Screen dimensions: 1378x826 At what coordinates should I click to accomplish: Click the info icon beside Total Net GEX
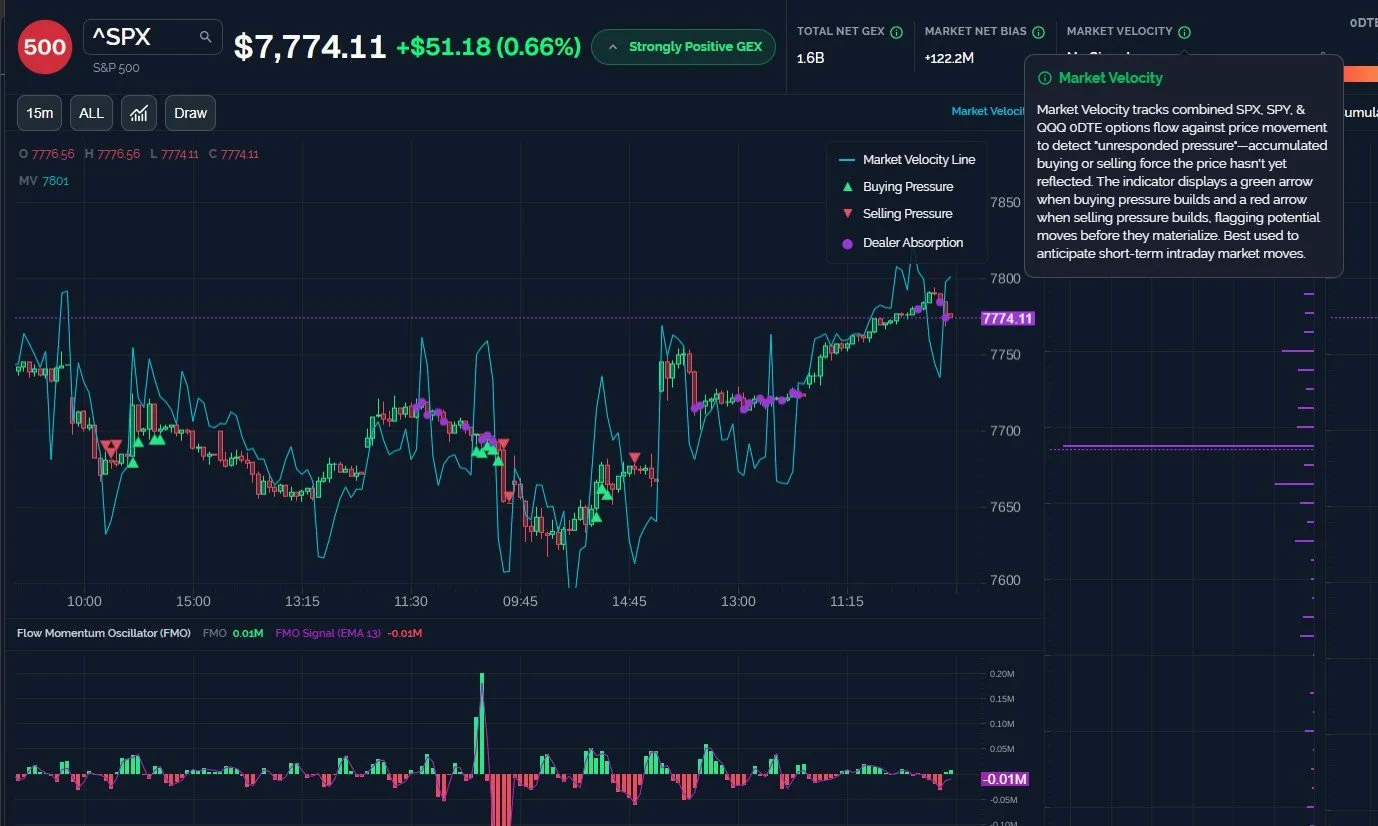click(x=896, y=32)
